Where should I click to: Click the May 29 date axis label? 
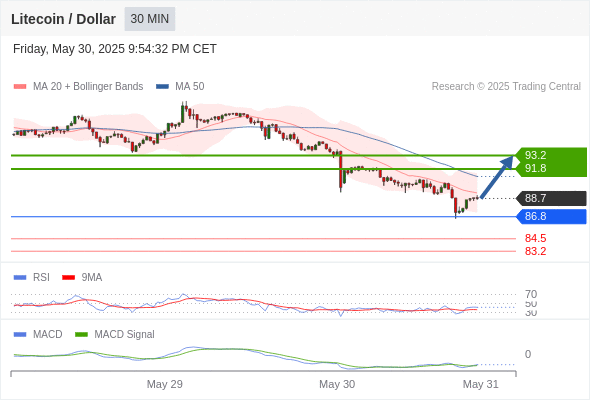click(165, 384)
